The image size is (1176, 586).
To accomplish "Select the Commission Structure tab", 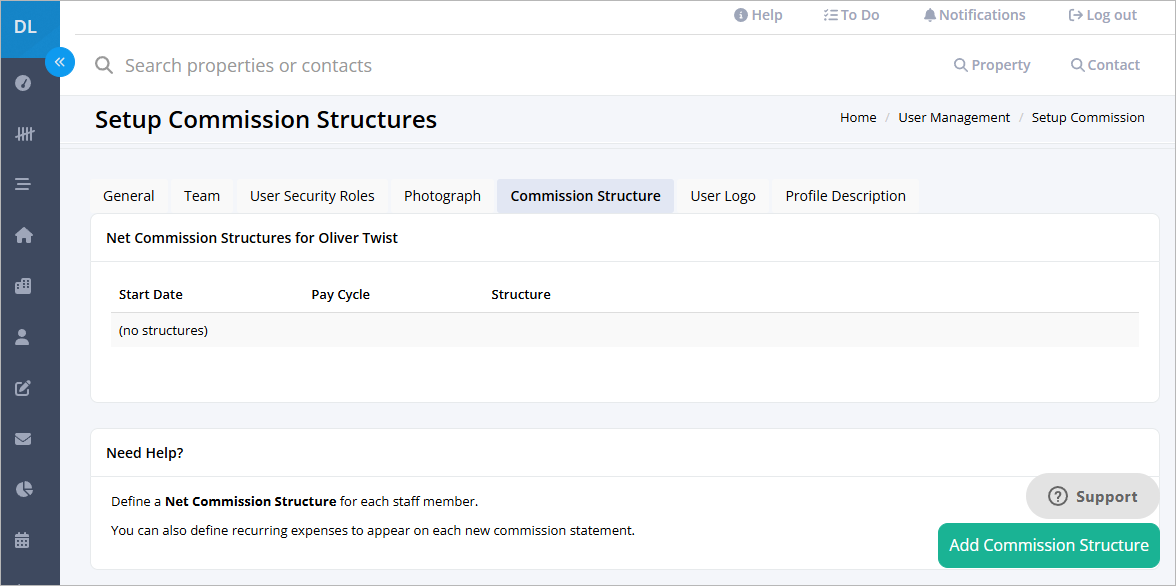I will click(x=586, y=196).
